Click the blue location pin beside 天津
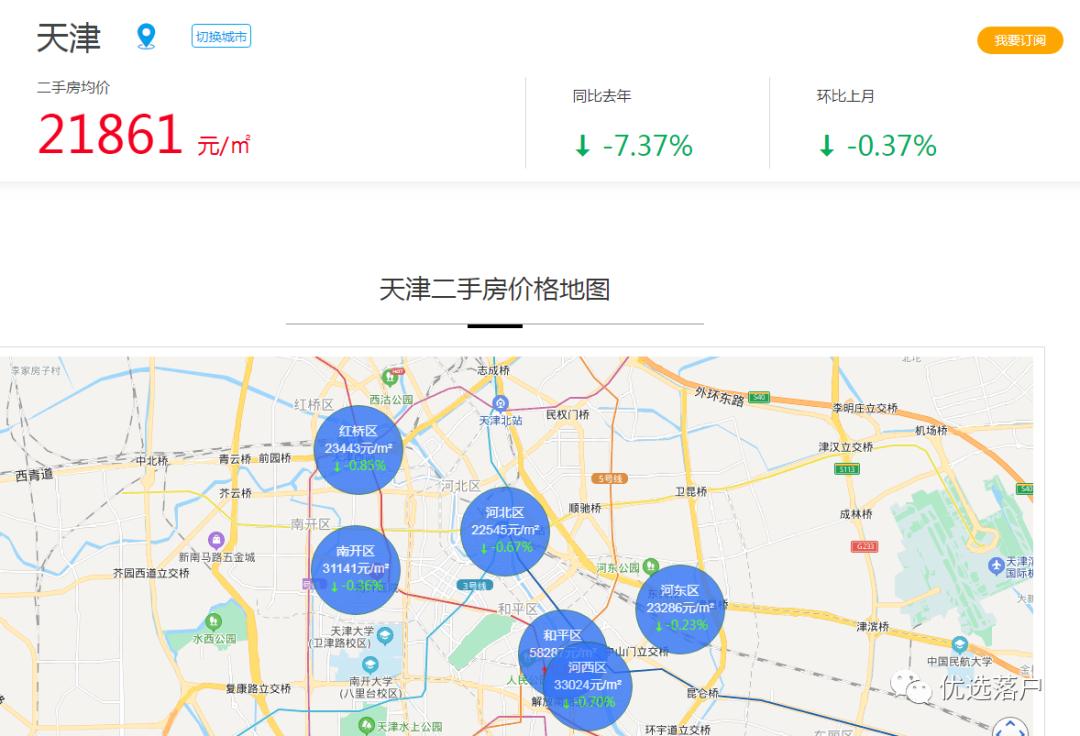The image size is (1080, 736). 146,35
